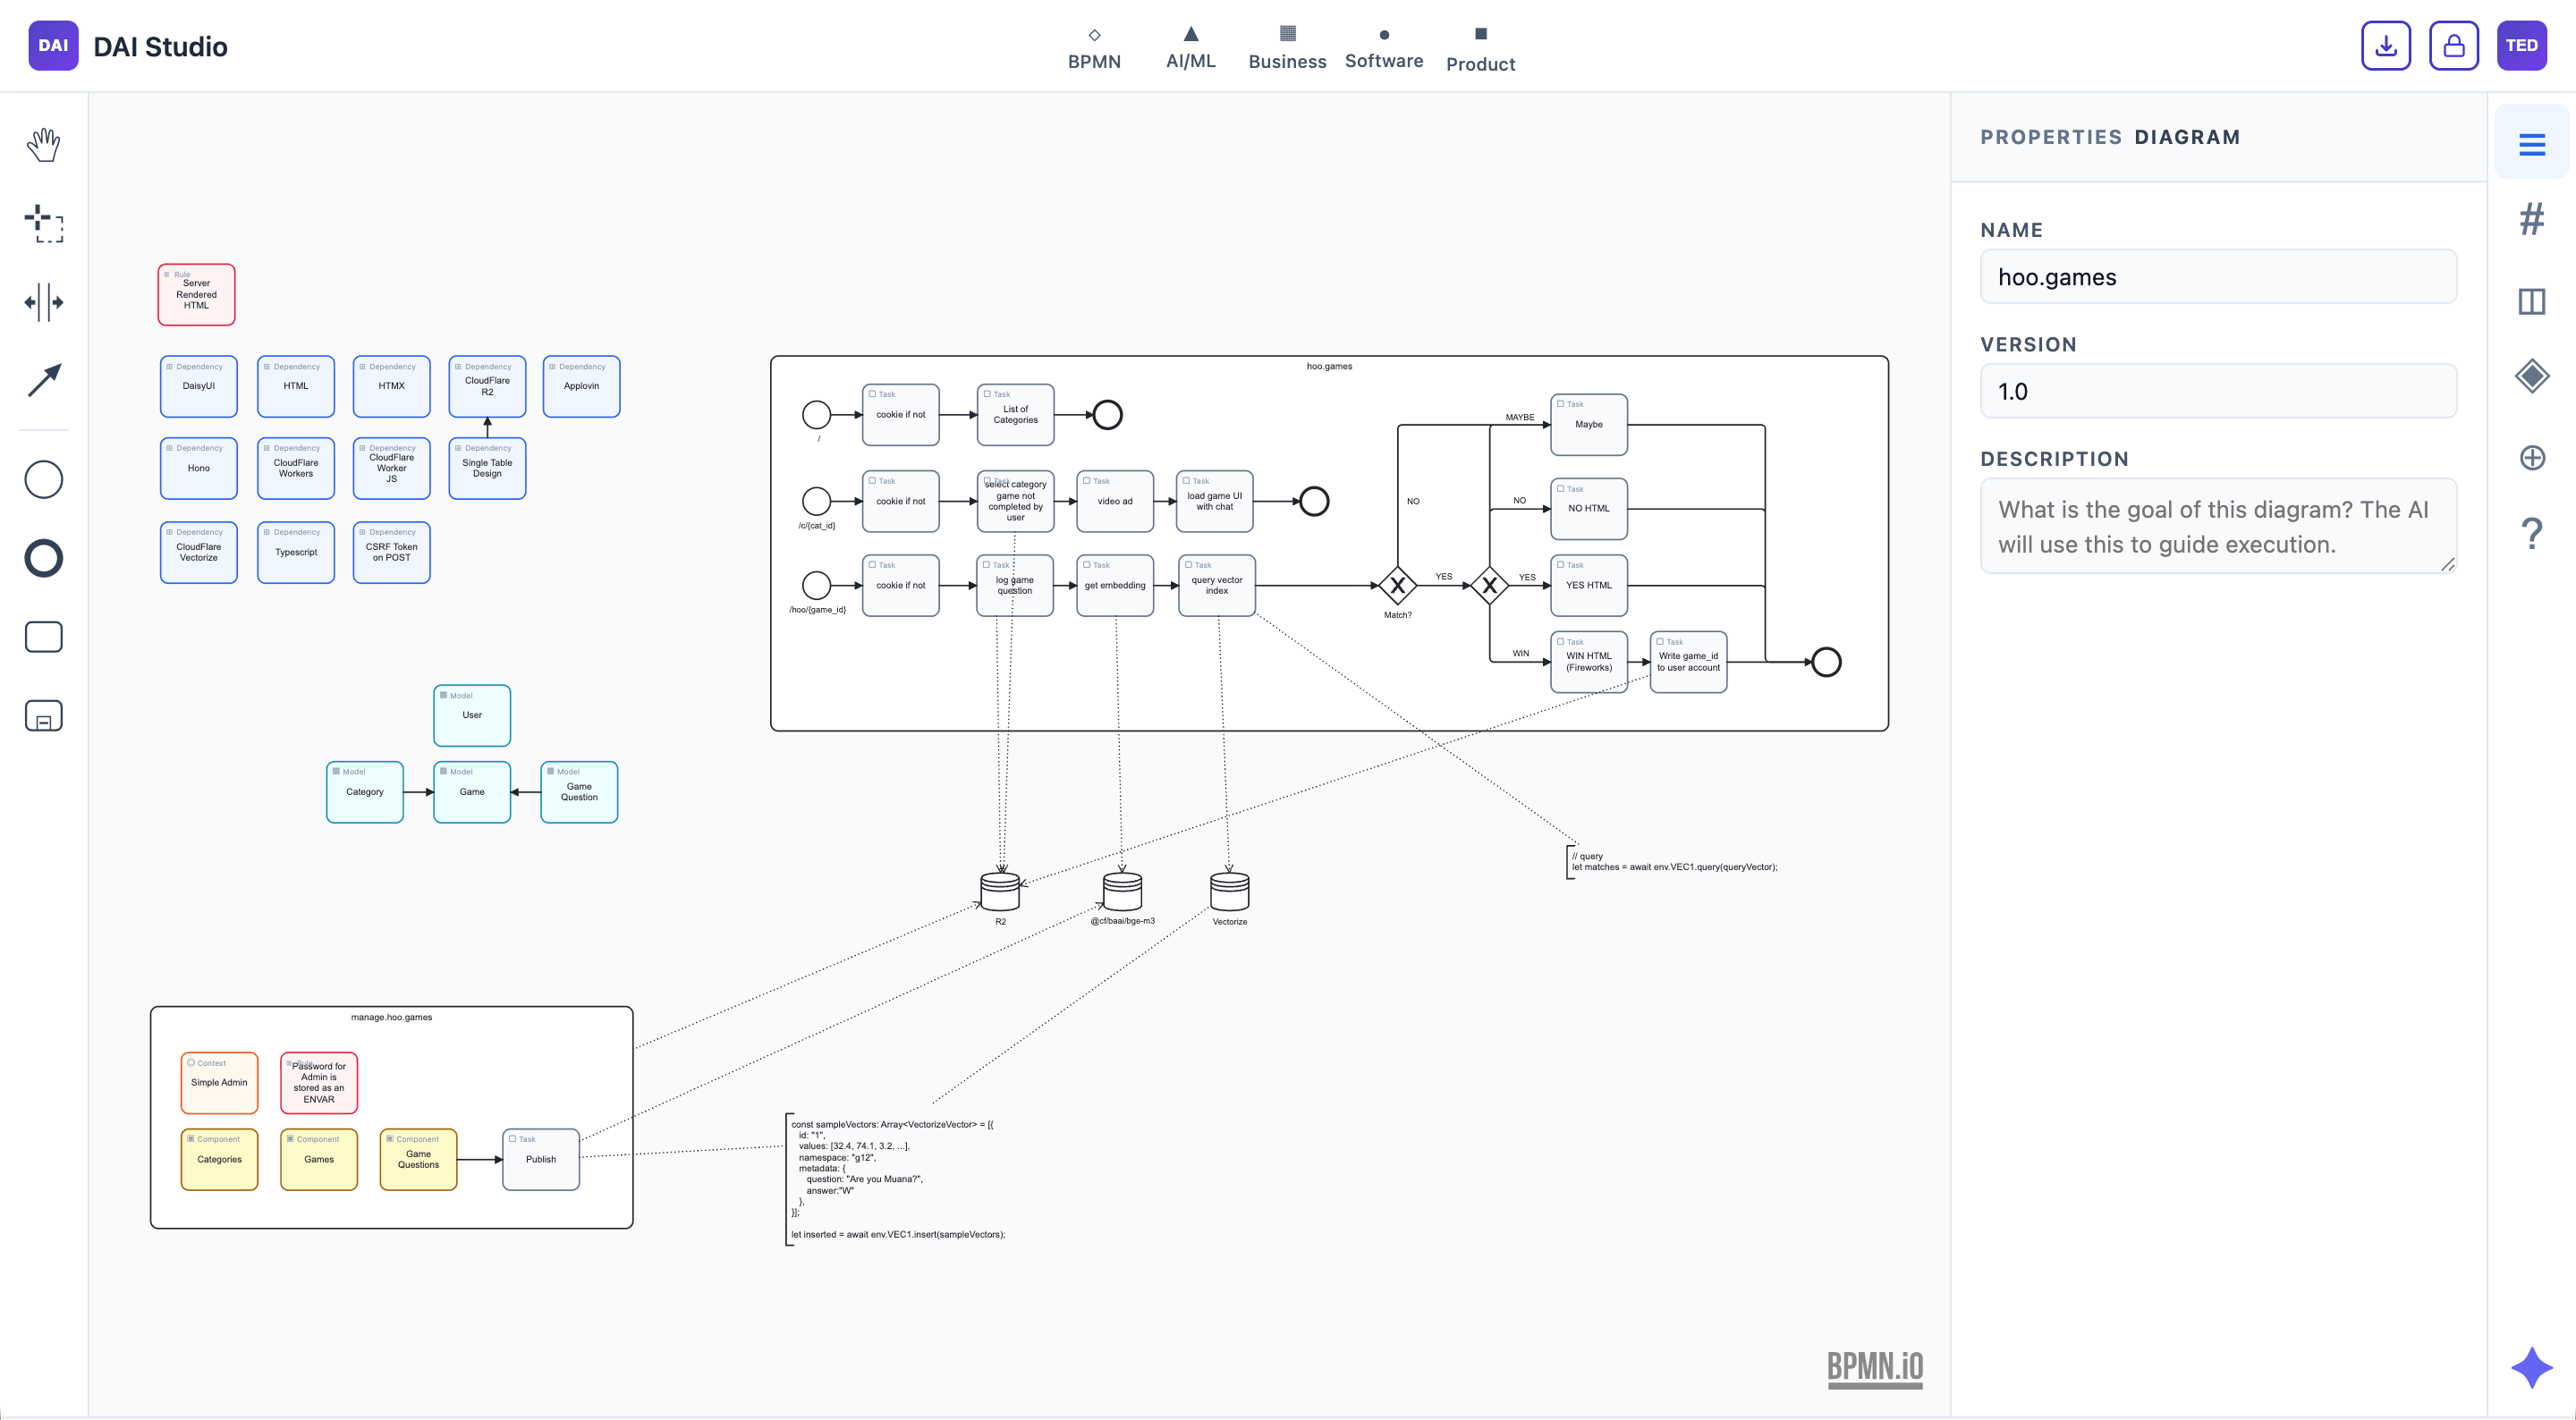Click the download diagram button
The width and height of the screenshot is (2576, 1420).
(x=2386, y=46)
